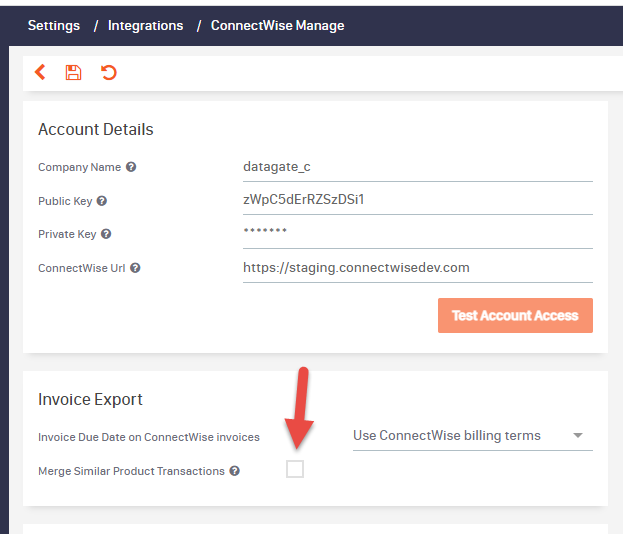Open help icon next to Public Key
This screenshot has height=534, width=623.
tap(102, 201)
